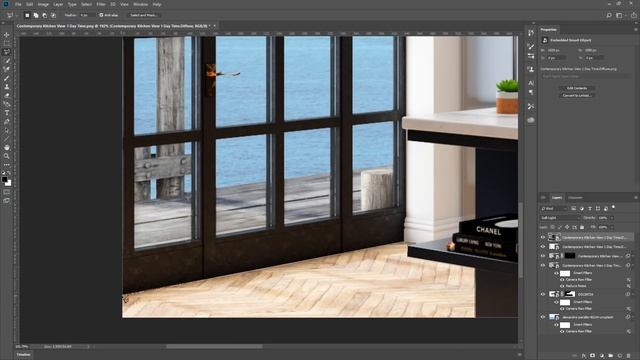Create new adjustment layer icon
Image resolution: width=640 pixels, height=360 pixels.
pyautogui.click(x=602, y=356)
